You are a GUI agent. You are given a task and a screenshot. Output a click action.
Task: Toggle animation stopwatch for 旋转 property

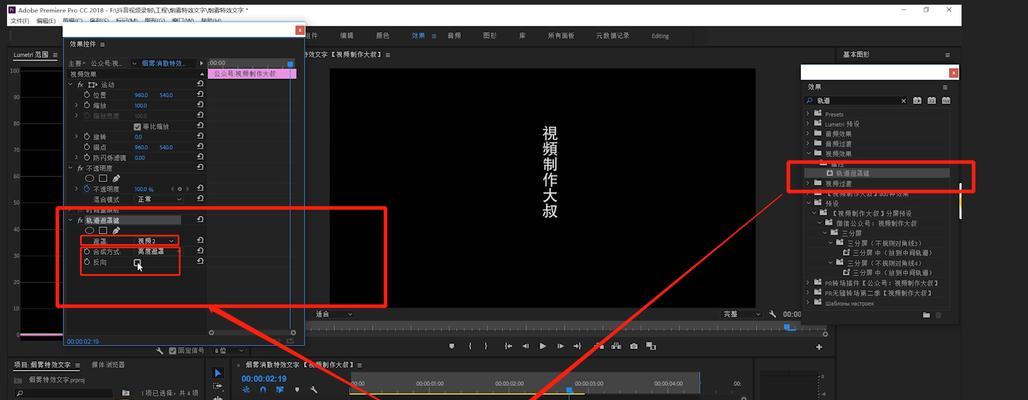(87, 137)
